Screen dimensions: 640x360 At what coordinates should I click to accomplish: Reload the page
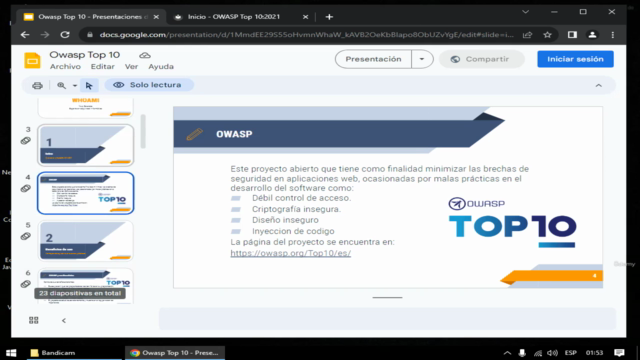click(65, 35)
